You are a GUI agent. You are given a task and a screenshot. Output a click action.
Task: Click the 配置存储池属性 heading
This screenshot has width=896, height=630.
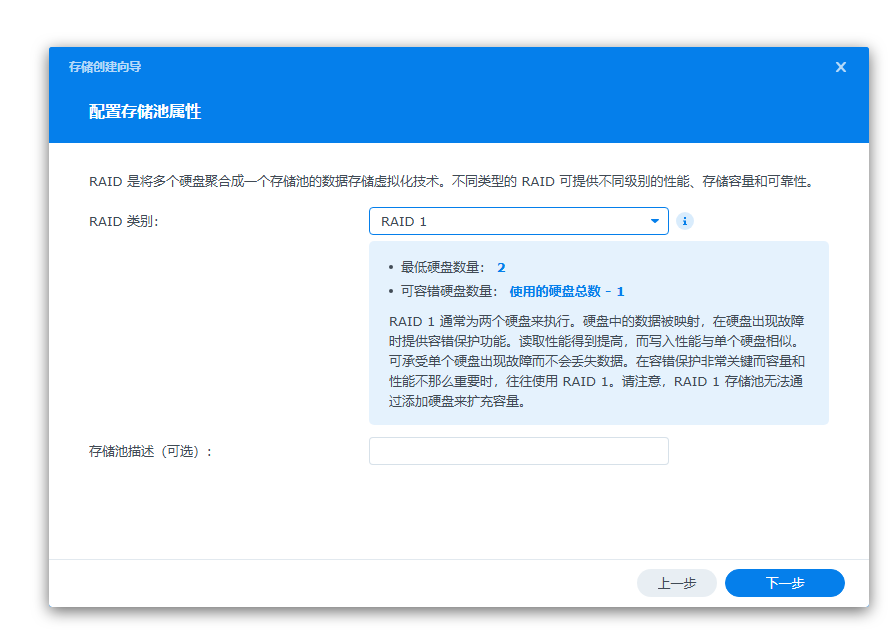145,111
